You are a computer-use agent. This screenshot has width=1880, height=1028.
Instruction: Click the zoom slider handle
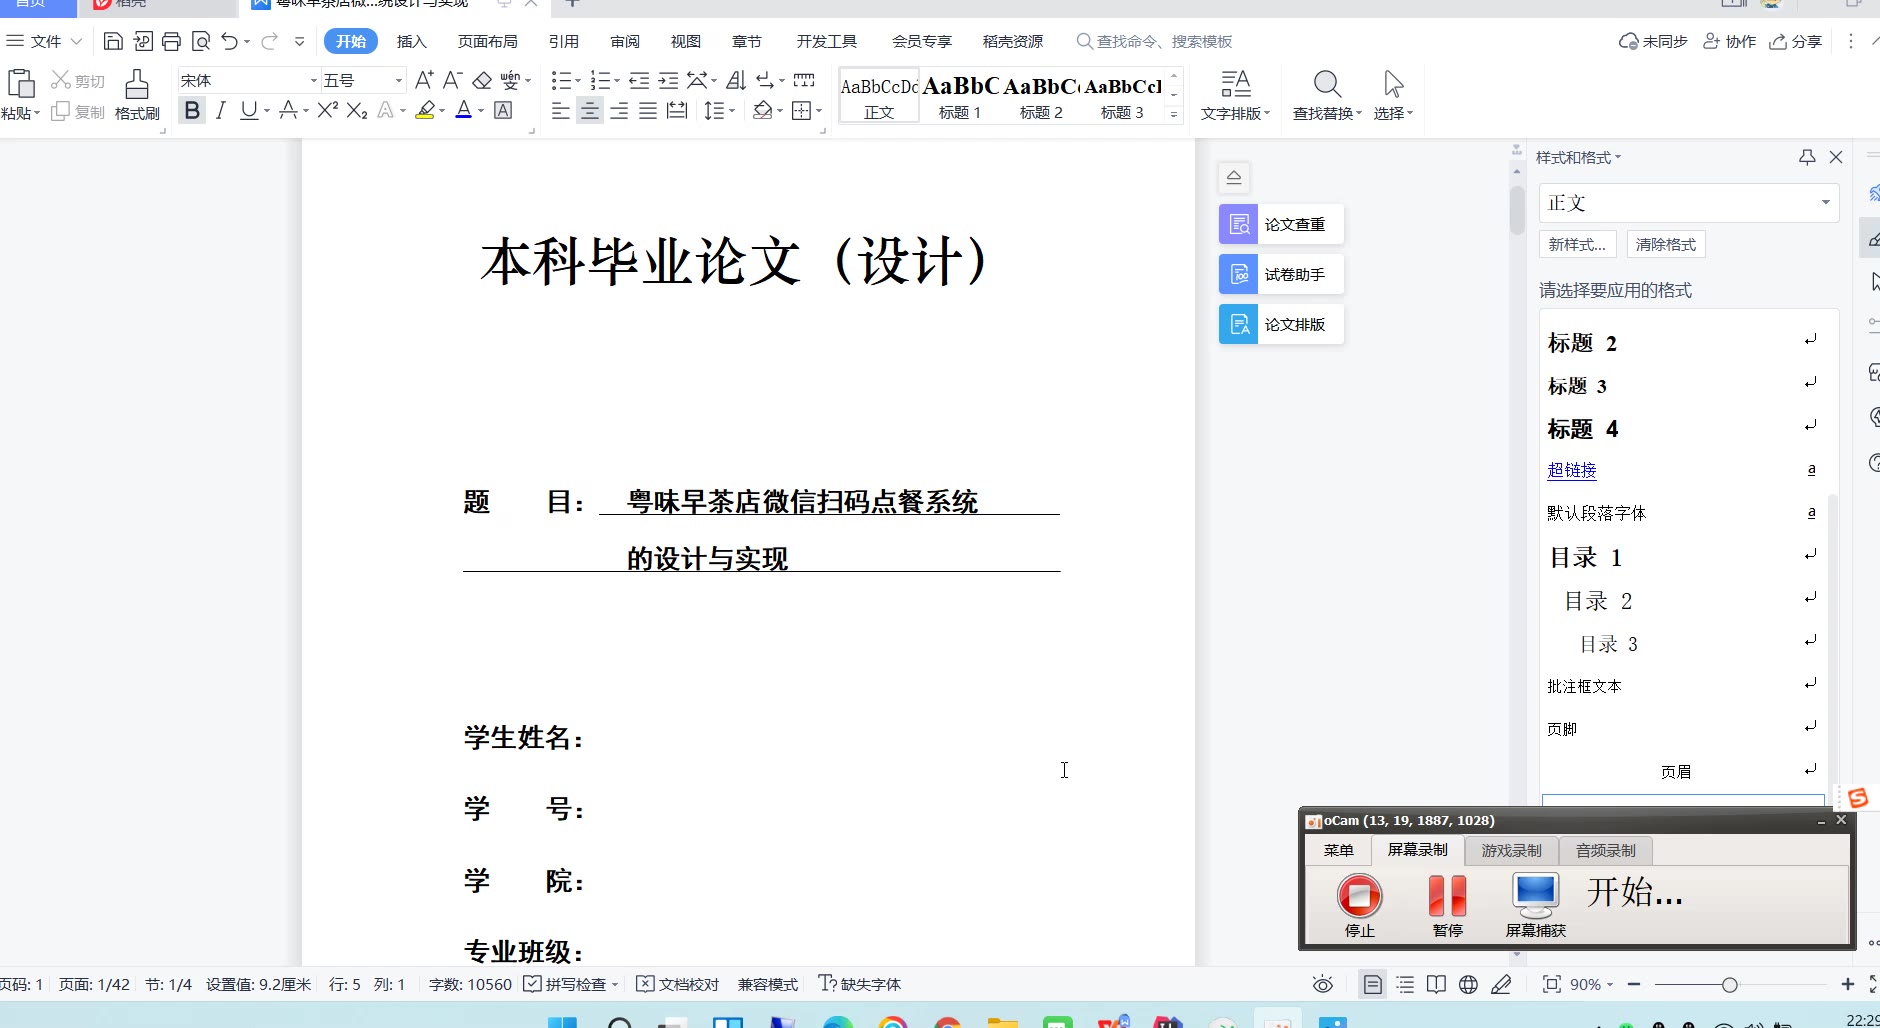click(x=1729, y=985)
